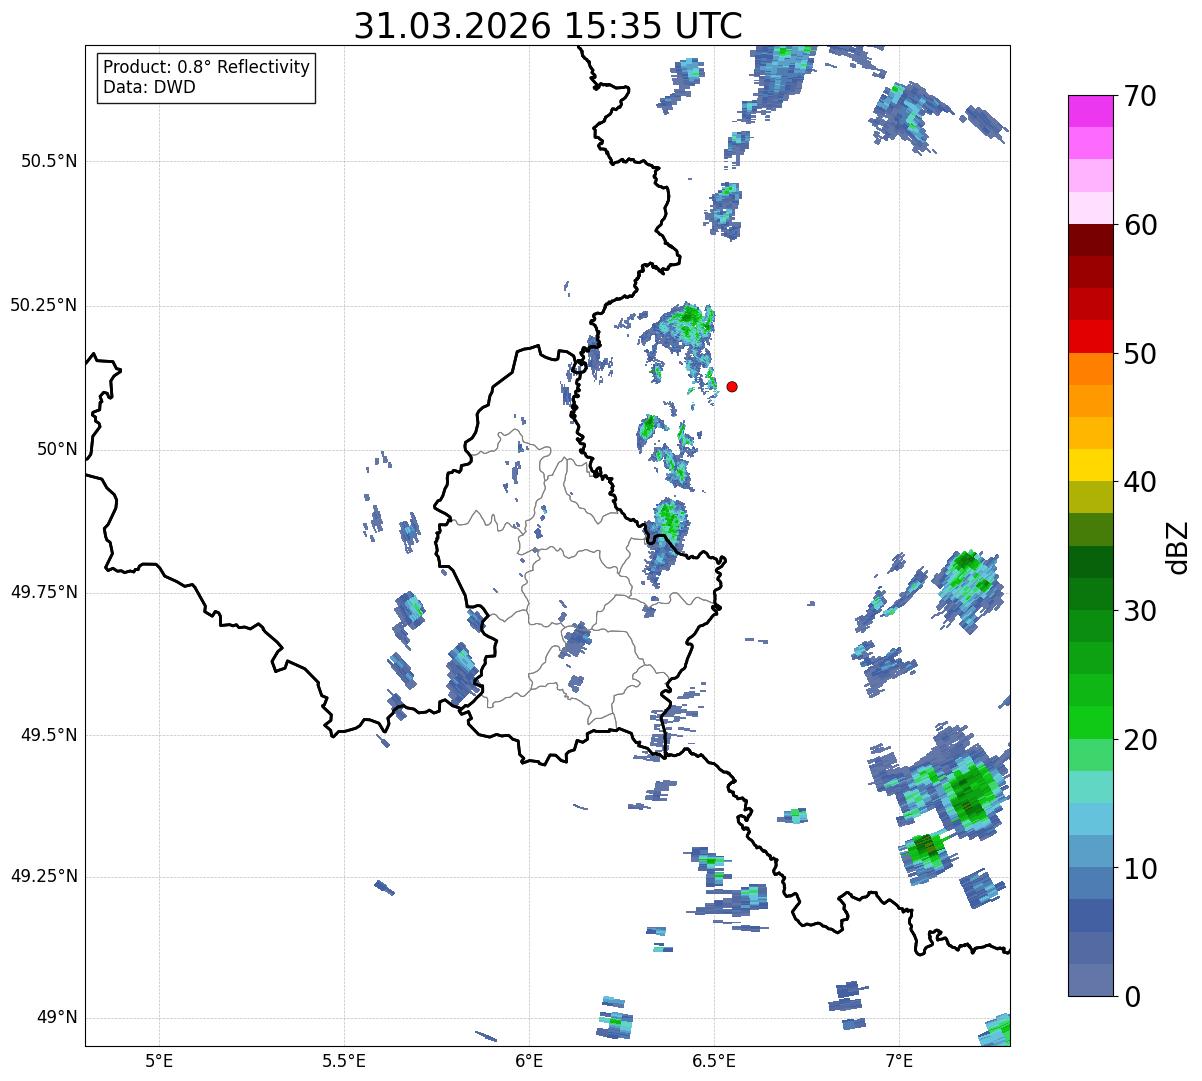Screen dimensions: 1202x1081
Task: Click the 49°N latitude label
Action: (x=57, y=1017)
